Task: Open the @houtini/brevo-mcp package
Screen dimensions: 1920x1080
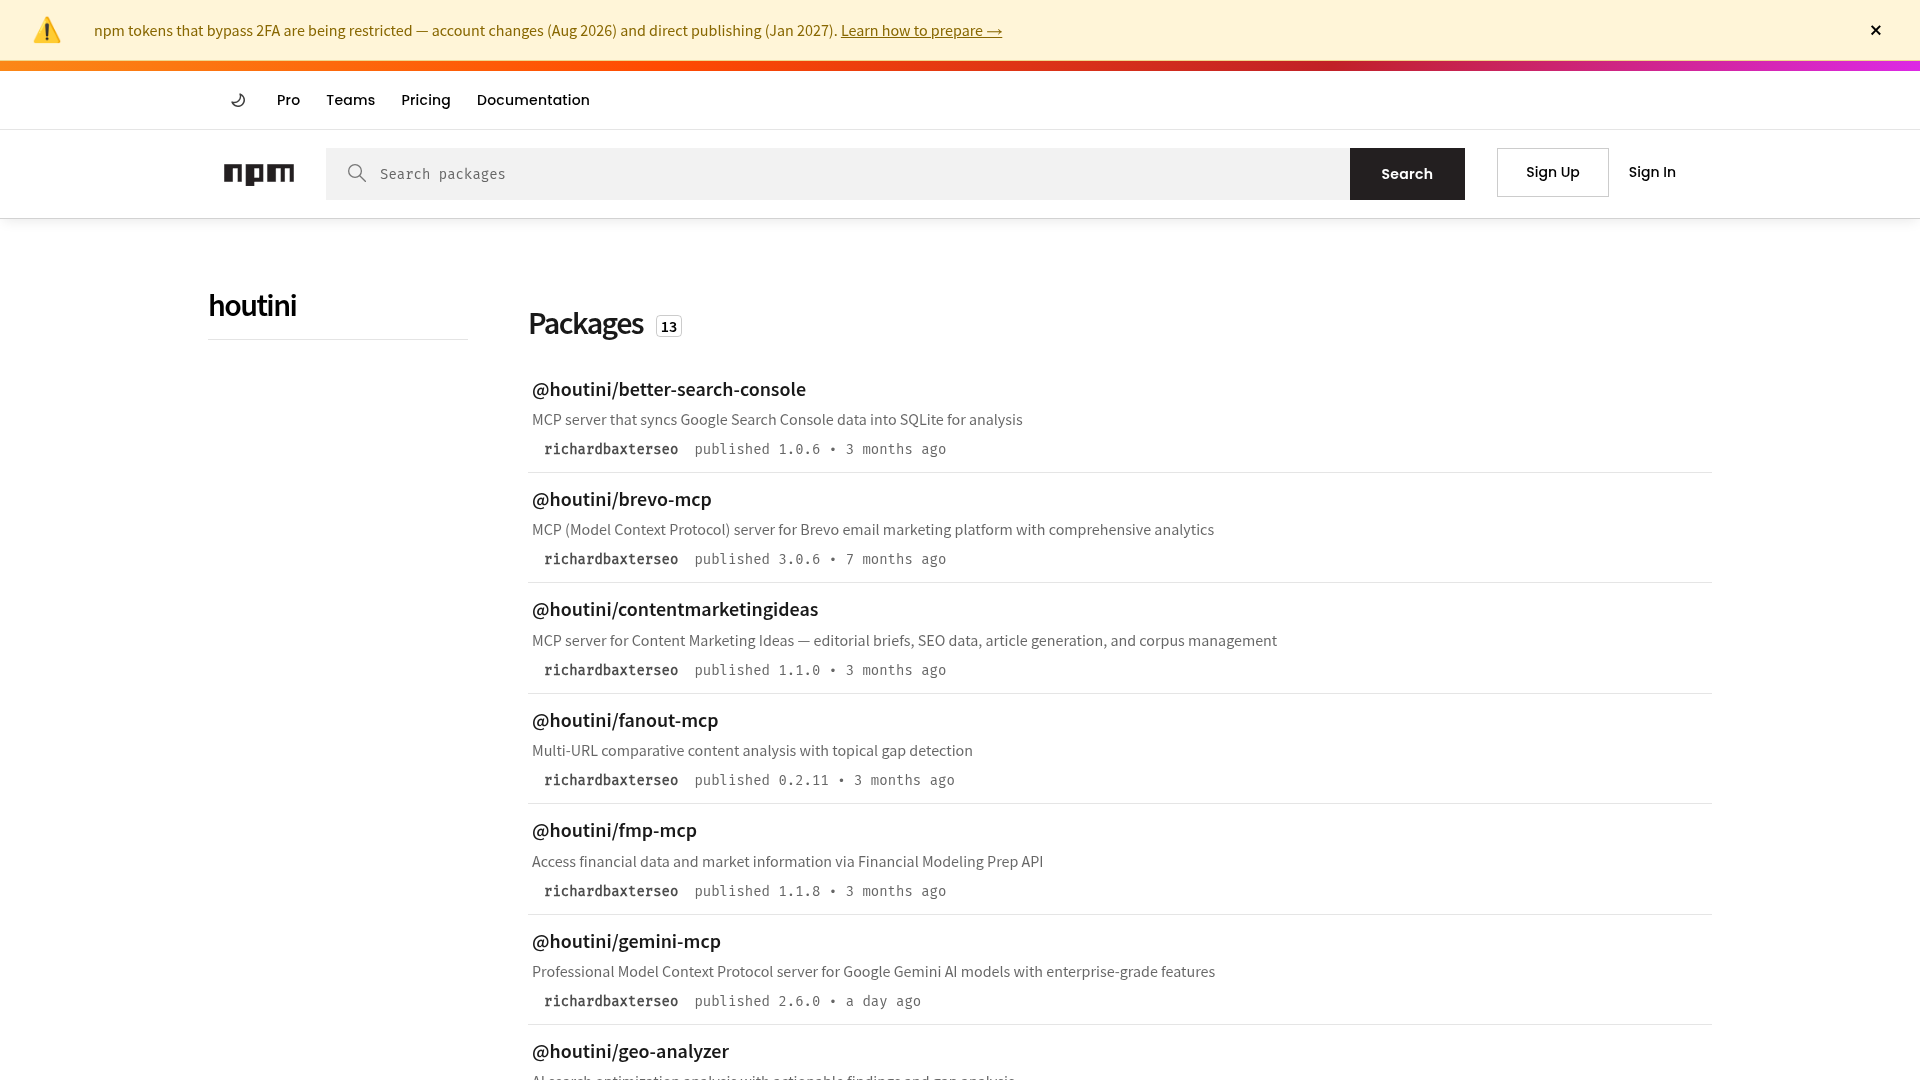Action: [x=622, y=499]
